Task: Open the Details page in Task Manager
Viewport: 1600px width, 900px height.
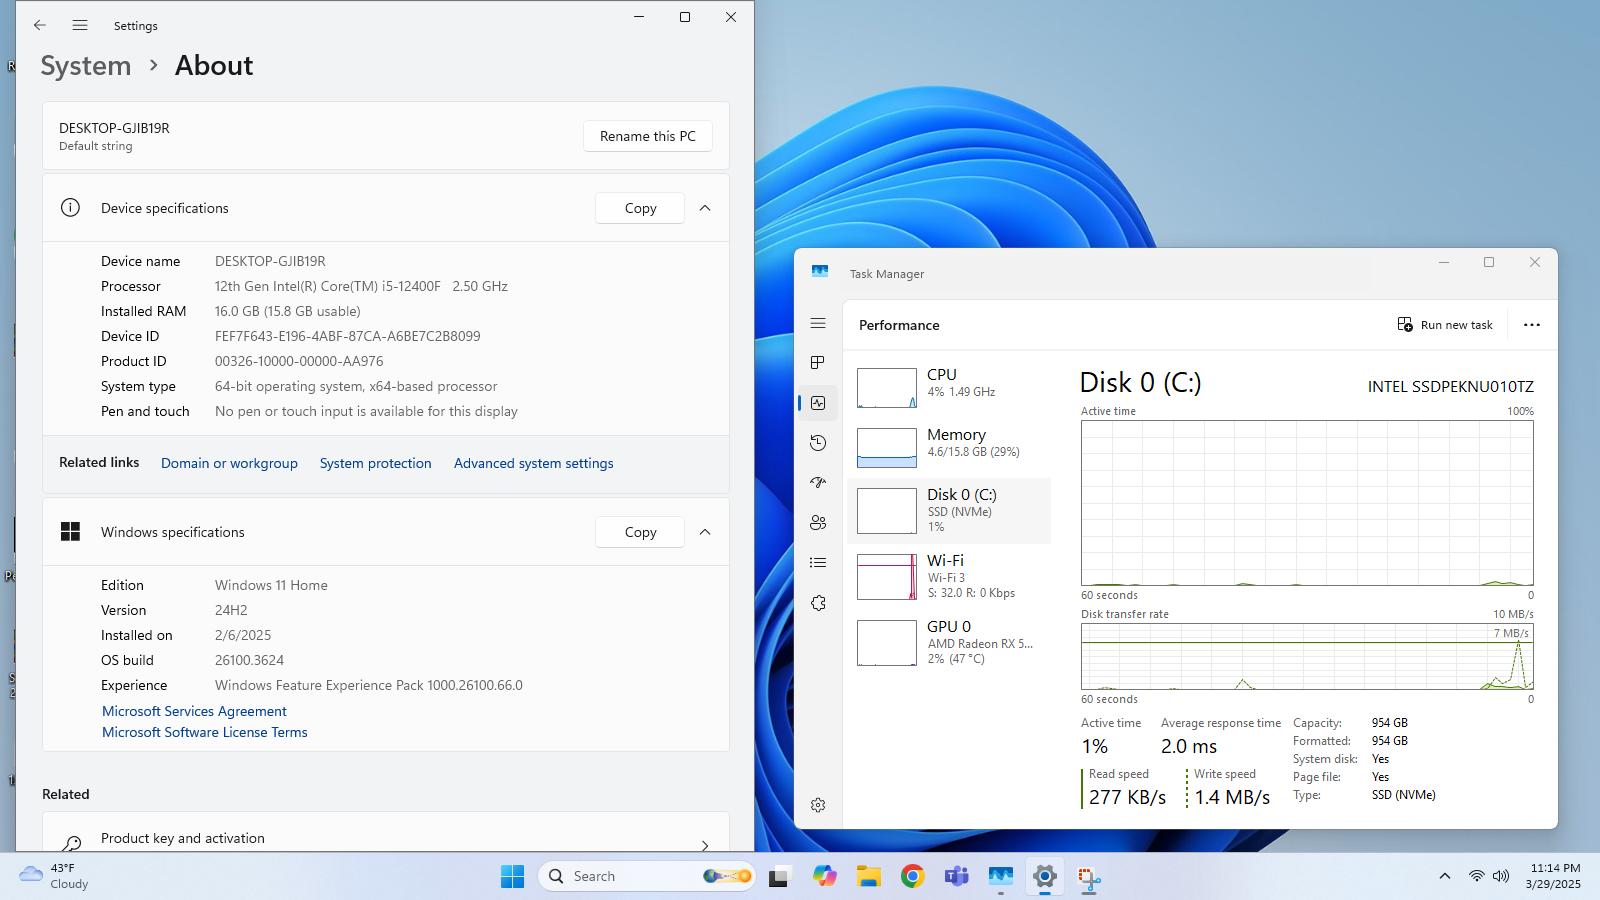Action: pyautogui.click(x=818, y=562)
